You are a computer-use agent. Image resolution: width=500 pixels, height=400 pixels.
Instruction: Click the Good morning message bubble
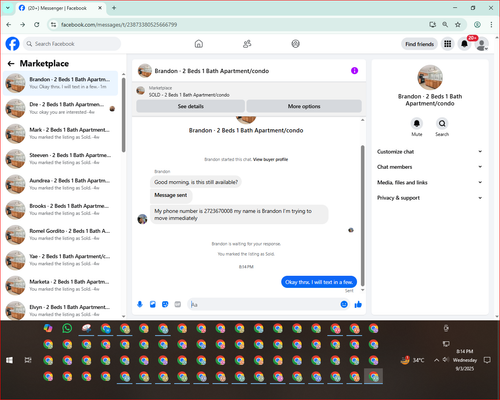pos(196,182)
